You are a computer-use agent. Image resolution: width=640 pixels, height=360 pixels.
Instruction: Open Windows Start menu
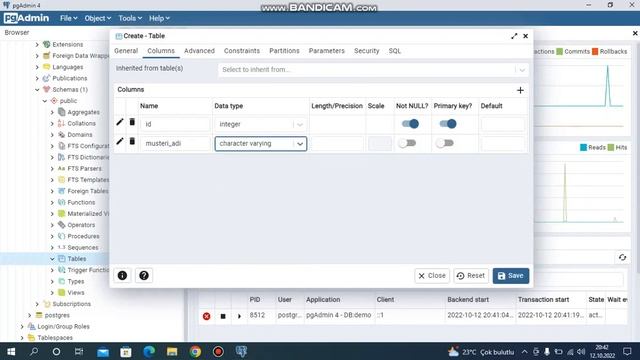[x=11, y=351]
